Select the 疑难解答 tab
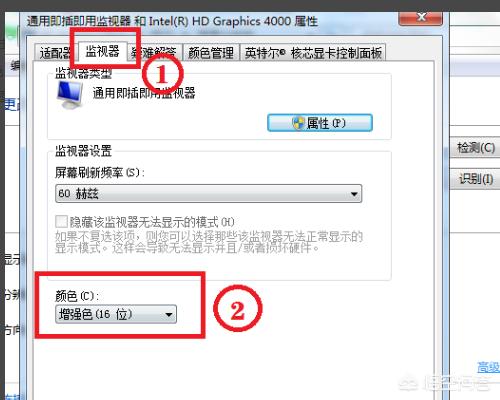Image resolution: width=500 pixels, height=400 pixels. (155, 53)
